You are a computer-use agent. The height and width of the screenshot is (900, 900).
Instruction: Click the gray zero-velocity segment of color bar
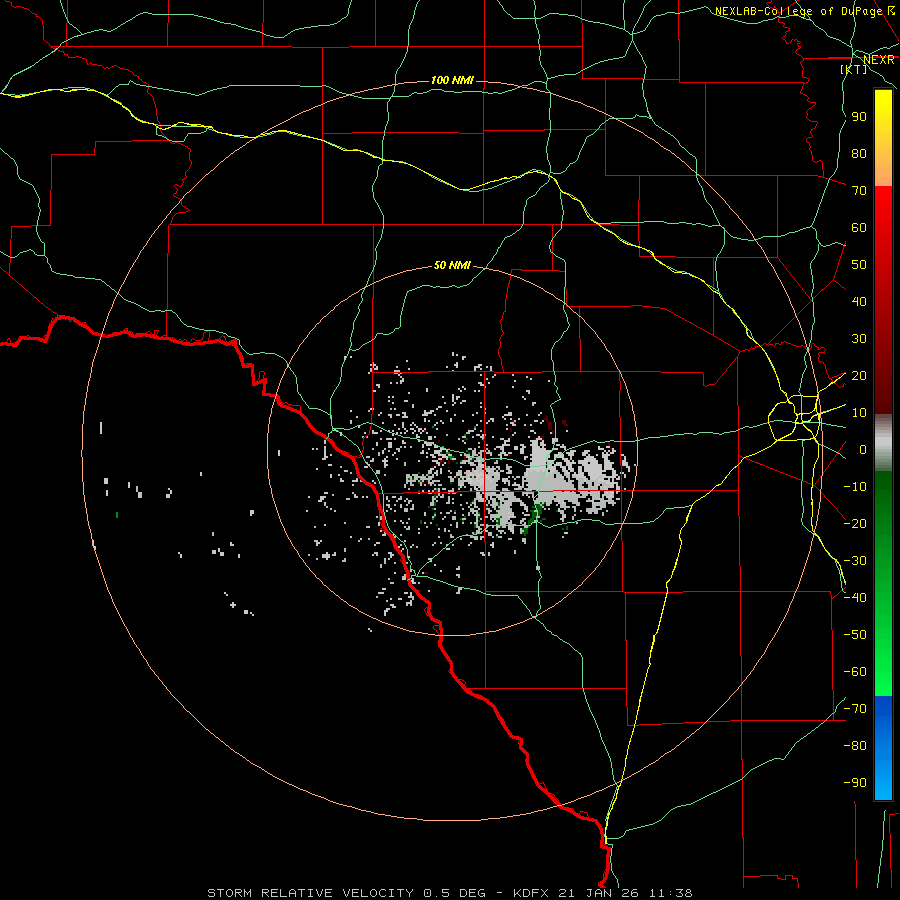click(x=883, y=443)
